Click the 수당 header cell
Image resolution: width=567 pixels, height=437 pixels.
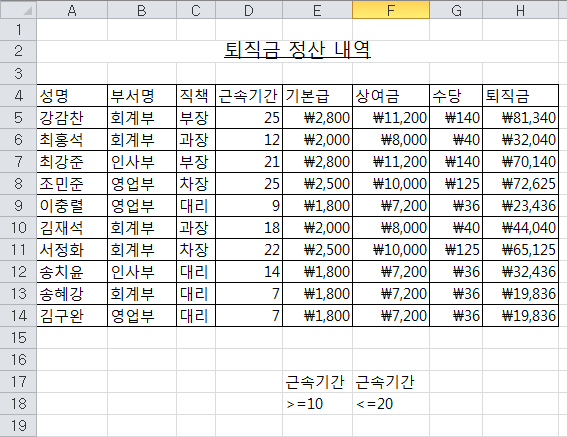pyautogui.click(x=456, y=96)
